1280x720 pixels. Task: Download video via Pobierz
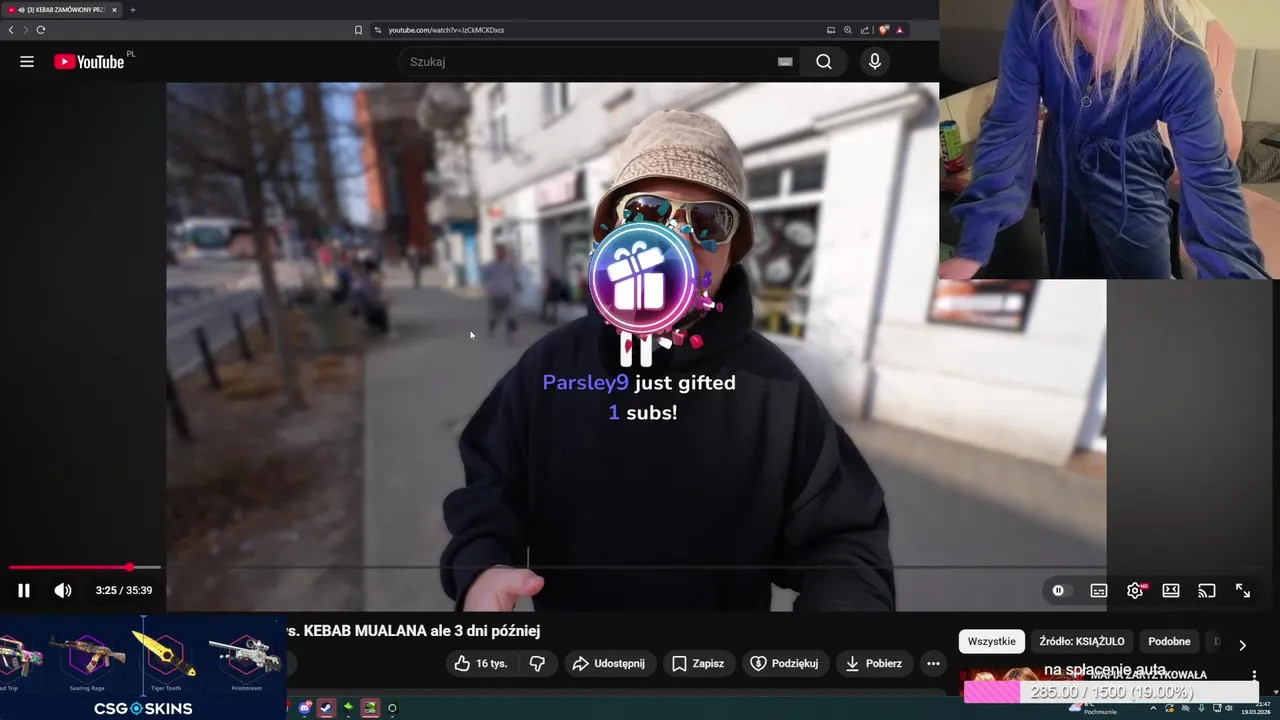(x=874, y=663)
